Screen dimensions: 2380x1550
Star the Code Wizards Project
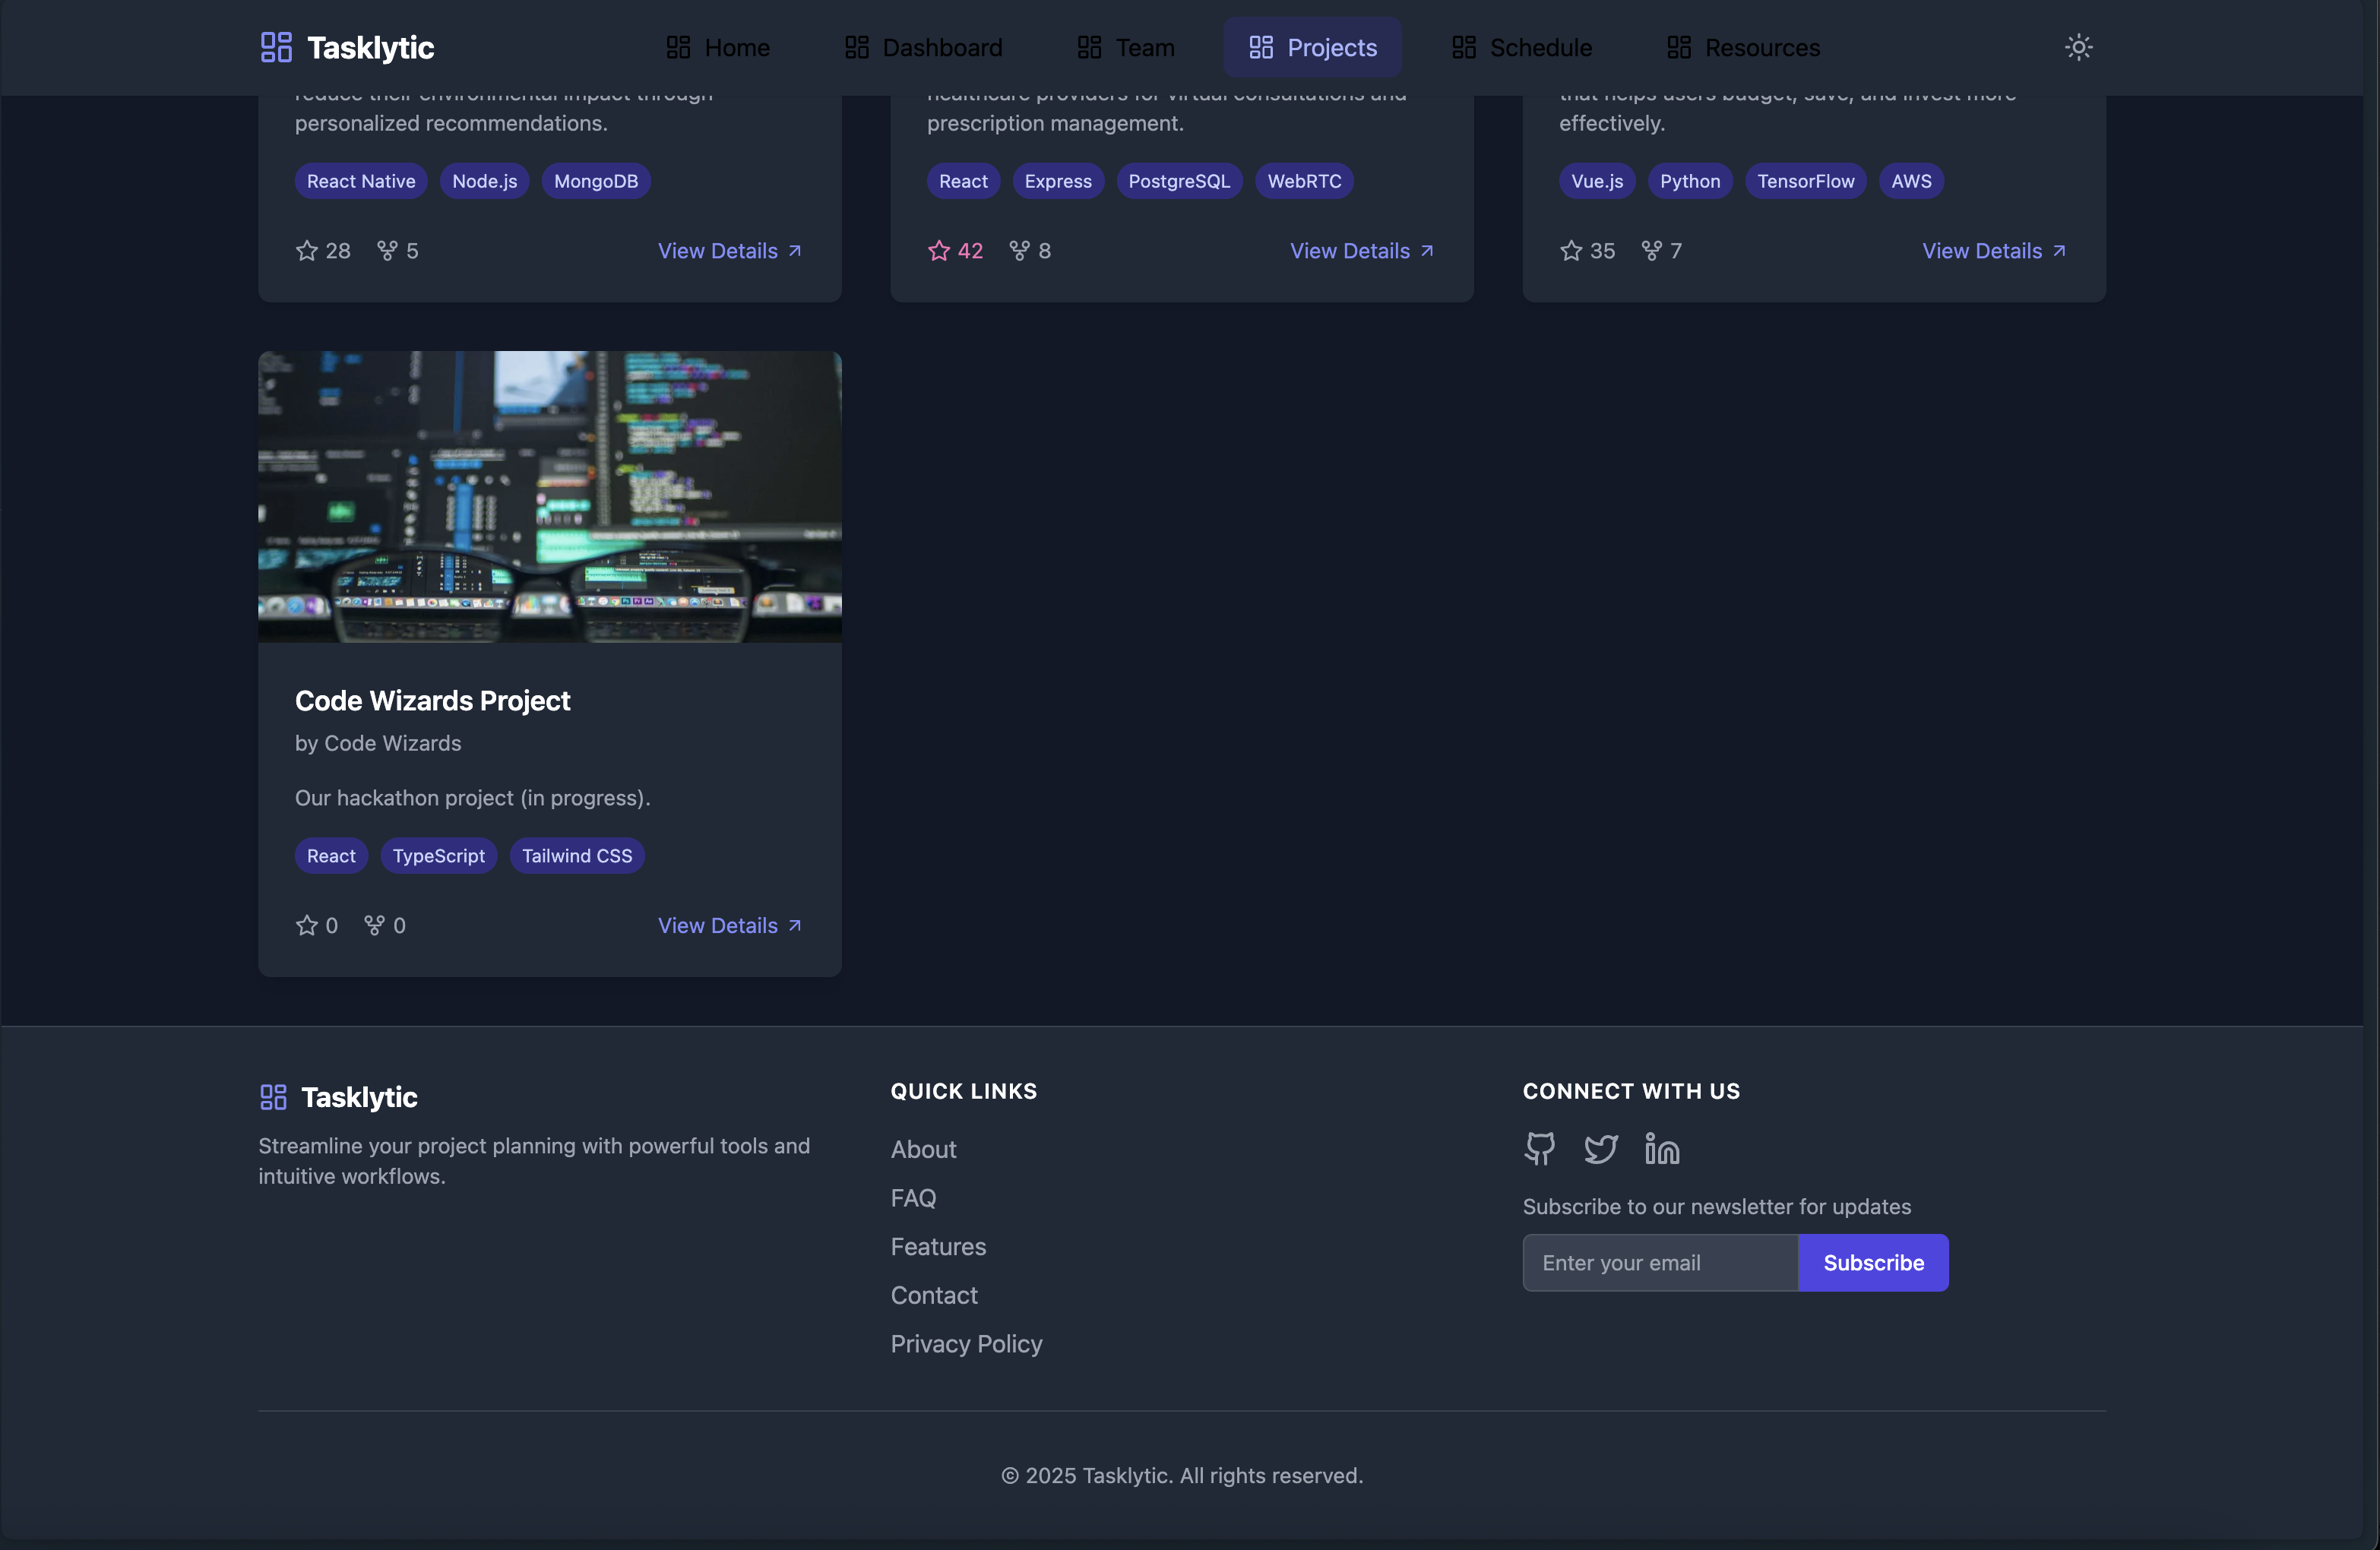[307, 925]
